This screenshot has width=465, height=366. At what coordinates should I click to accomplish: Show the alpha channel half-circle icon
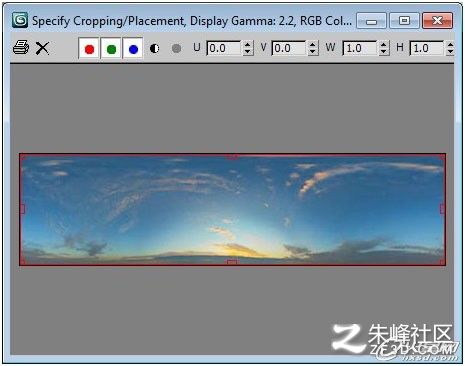pos(154,49)
